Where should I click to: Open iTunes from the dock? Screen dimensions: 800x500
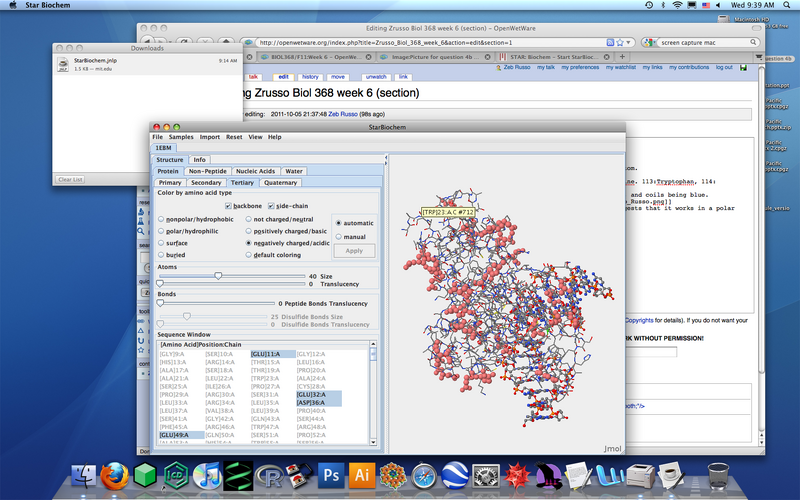[x=206, y=473]
